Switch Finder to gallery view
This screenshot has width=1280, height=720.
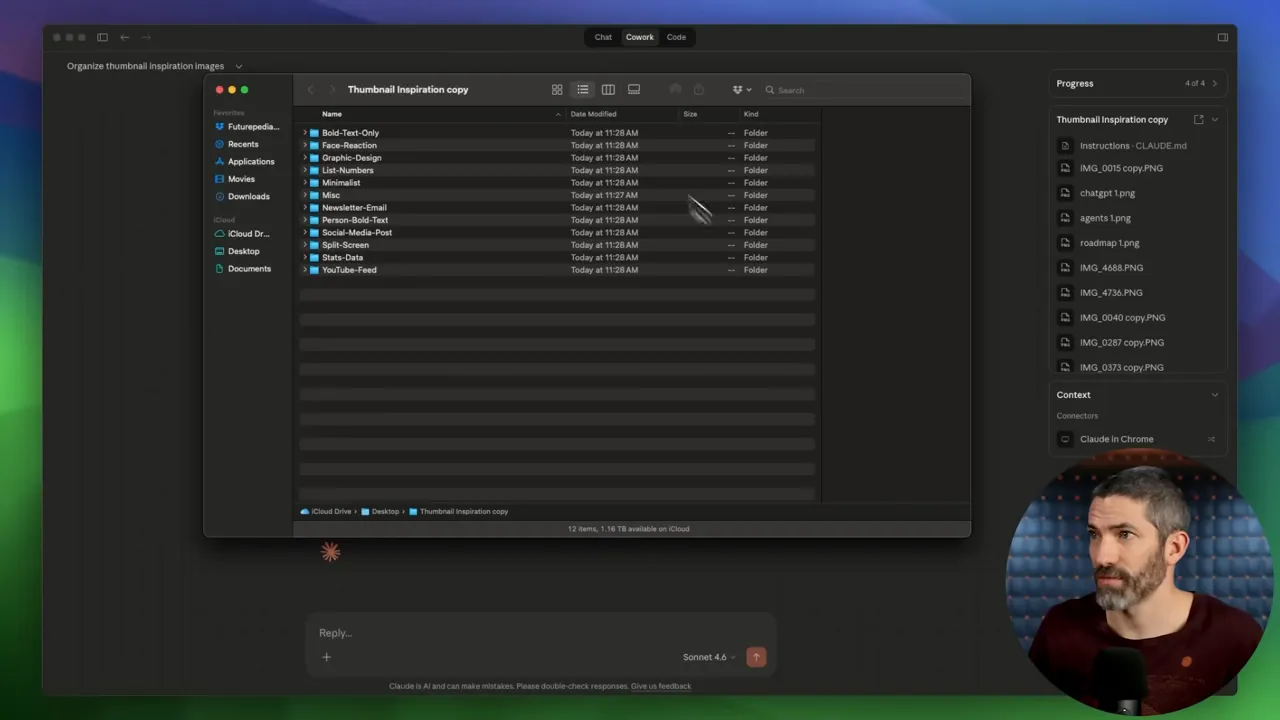634,90
